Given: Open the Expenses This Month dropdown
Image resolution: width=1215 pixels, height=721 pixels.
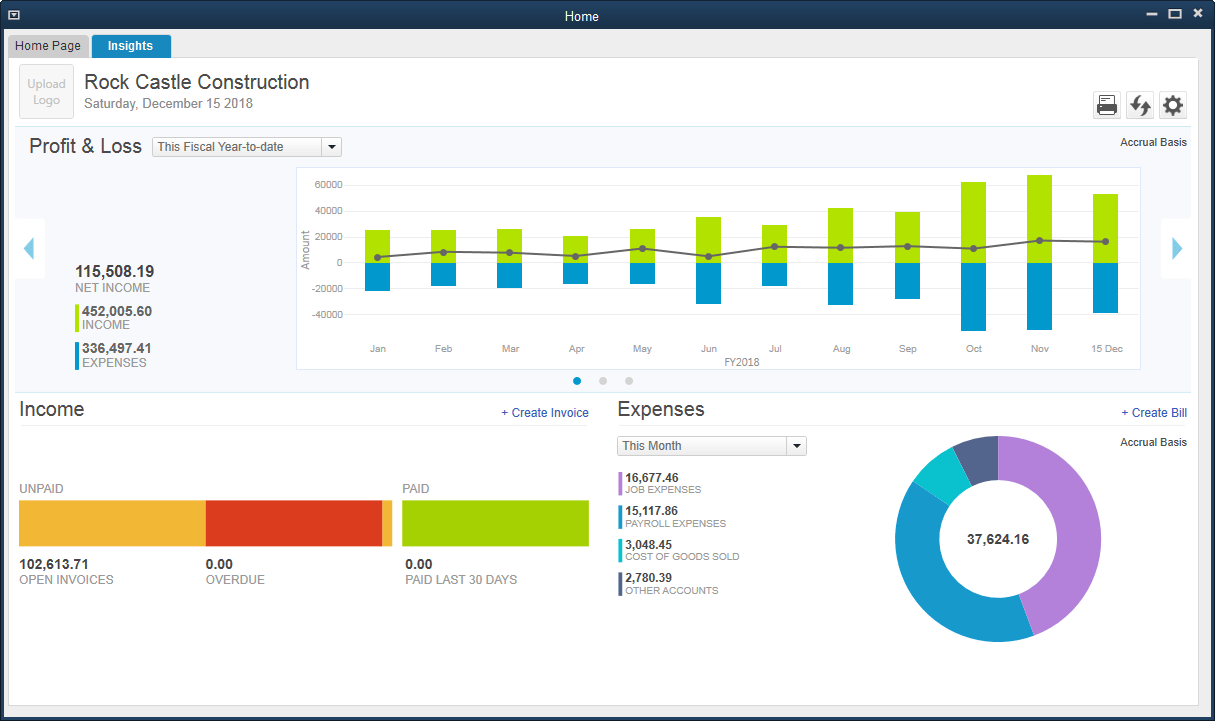Looking at the screenshot, I should click(711, 445).
